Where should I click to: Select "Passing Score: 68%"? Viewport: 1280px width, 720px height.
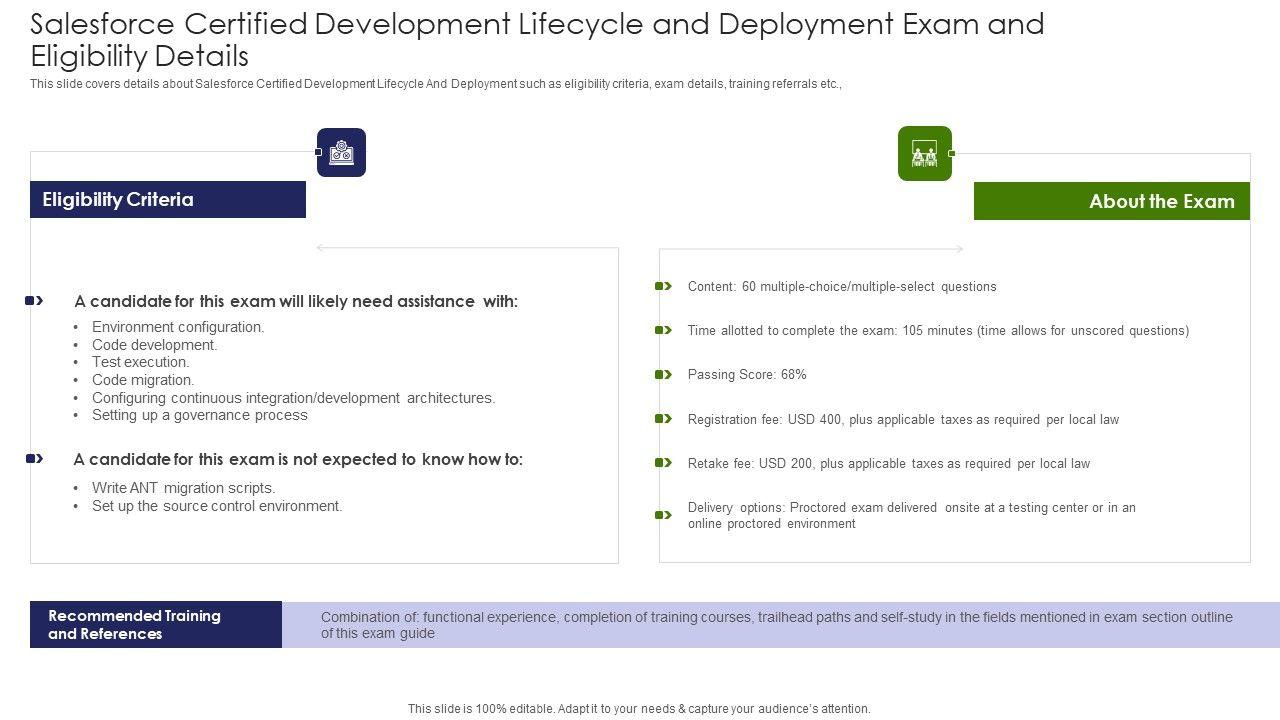[747, 375]
